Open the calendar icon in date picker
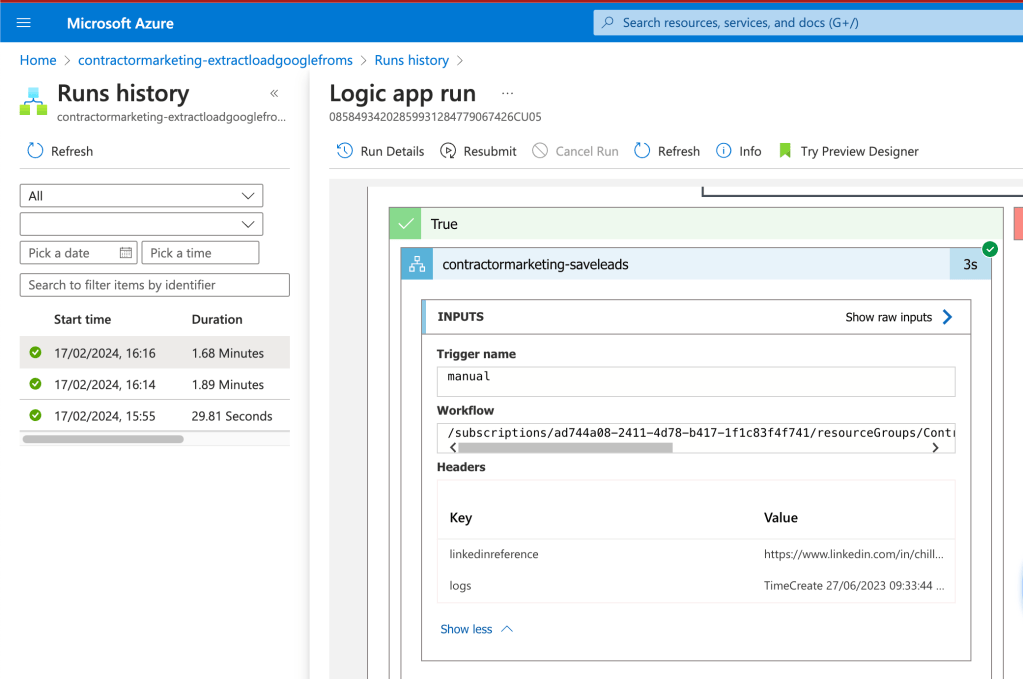The image size is (1023, 679). (126, 252)
